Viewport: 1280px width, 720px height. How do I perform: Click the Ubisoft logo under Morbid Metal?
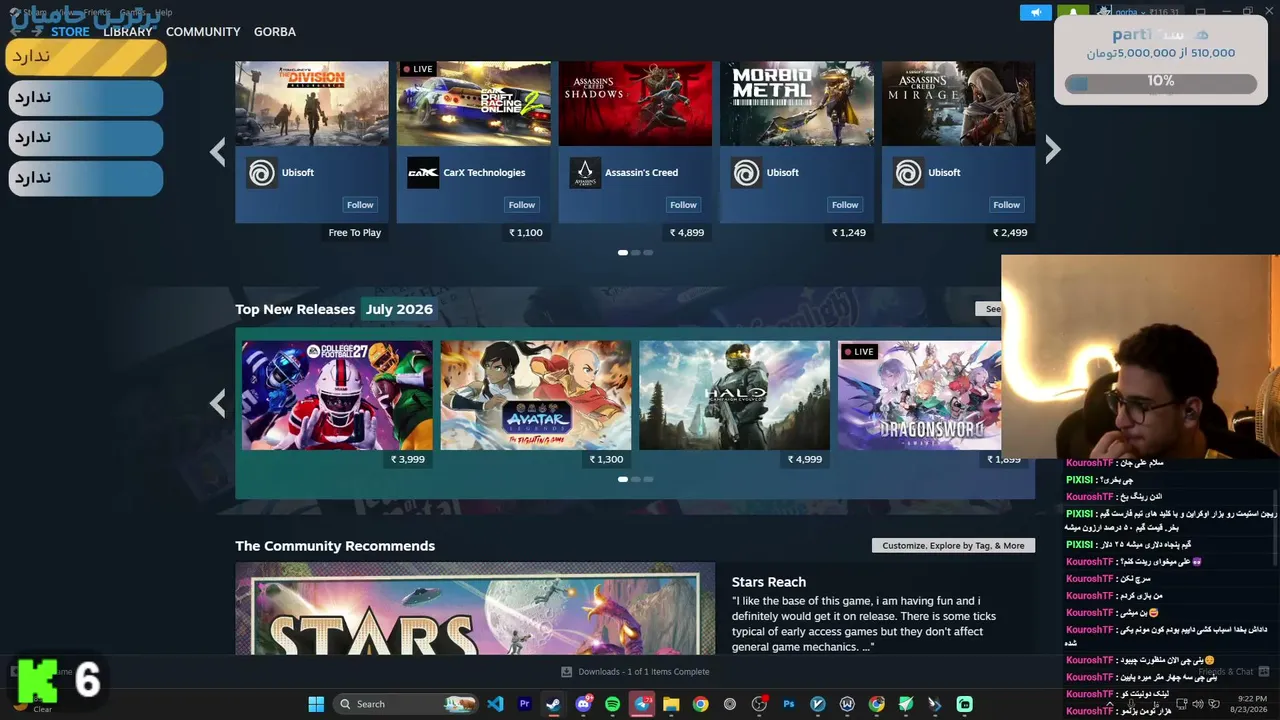pos(747,173)
